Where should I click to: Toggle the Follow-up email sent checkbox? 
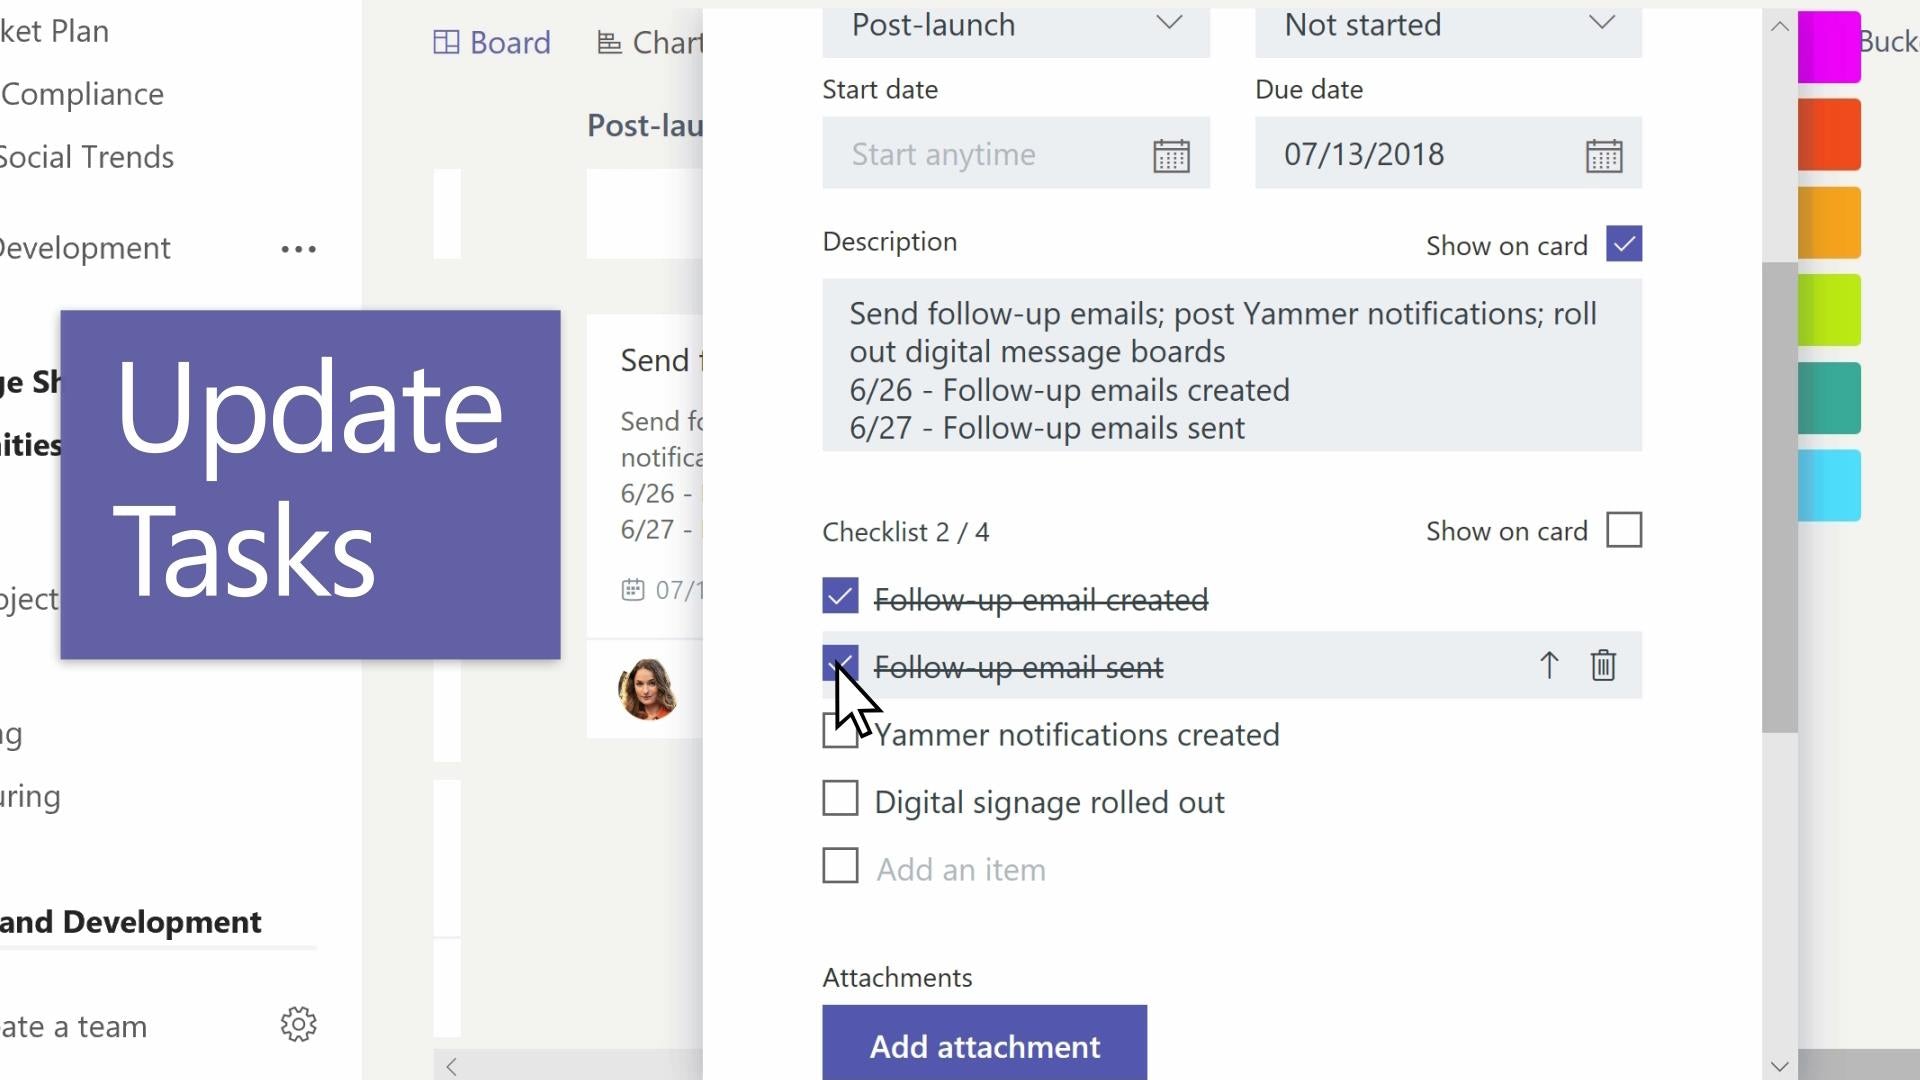(840, 666)
